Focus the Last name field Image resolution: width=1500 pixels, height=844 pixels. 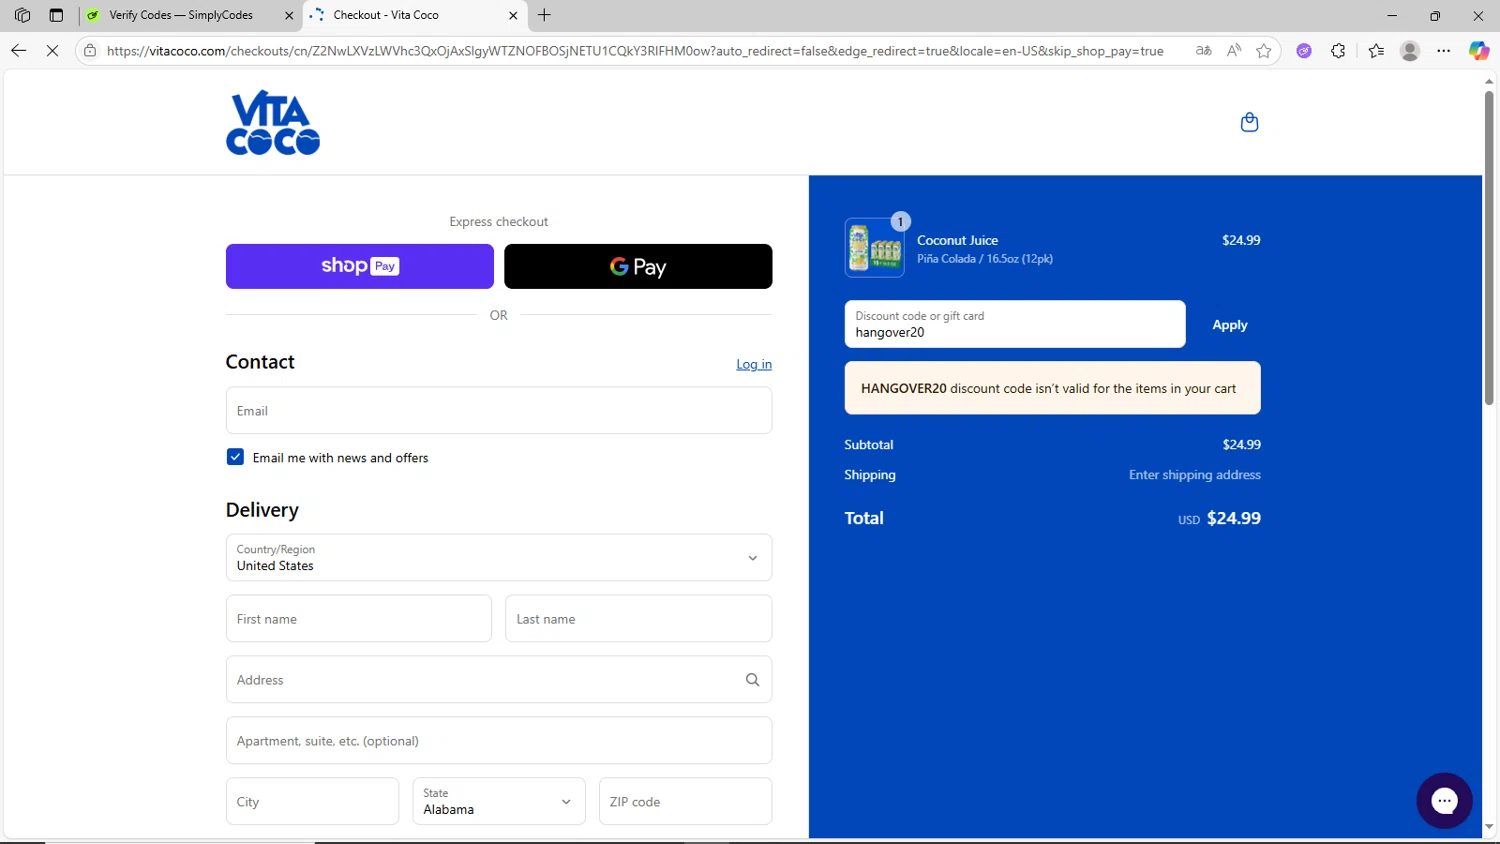coord(639,619)
